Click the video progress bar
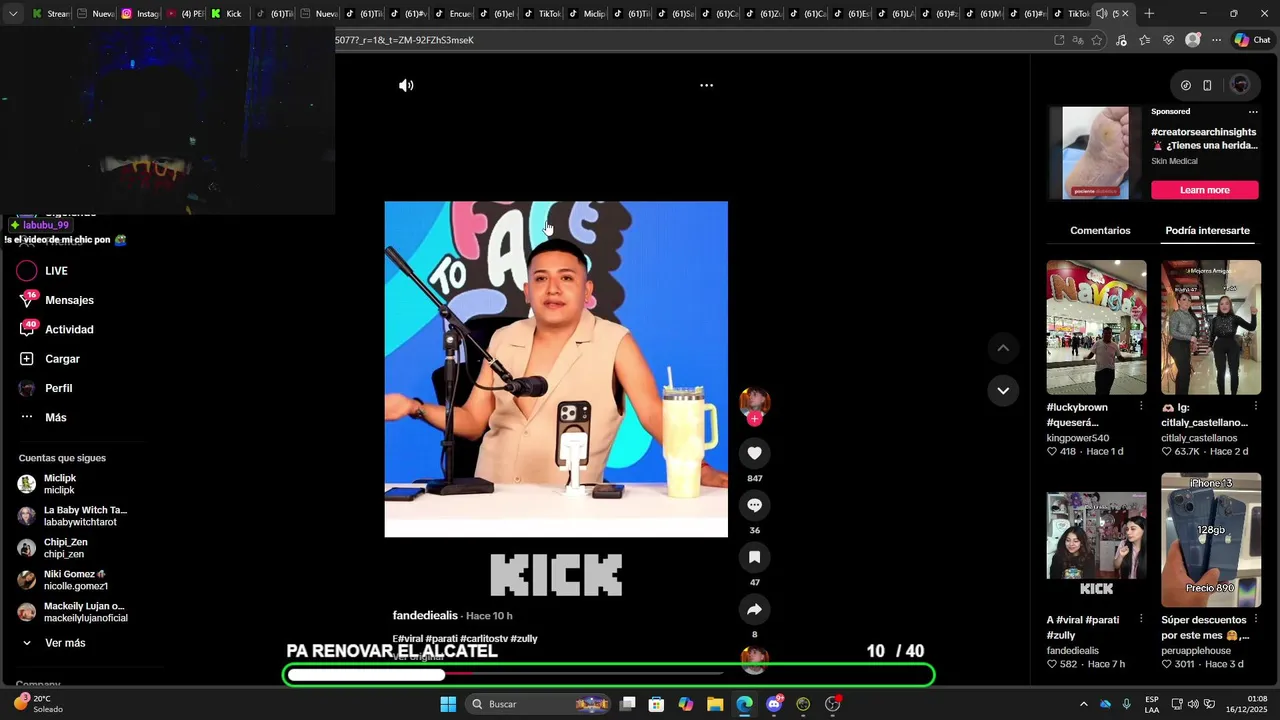This screenshot has width=1280, height=720. (x=556, y=672)
